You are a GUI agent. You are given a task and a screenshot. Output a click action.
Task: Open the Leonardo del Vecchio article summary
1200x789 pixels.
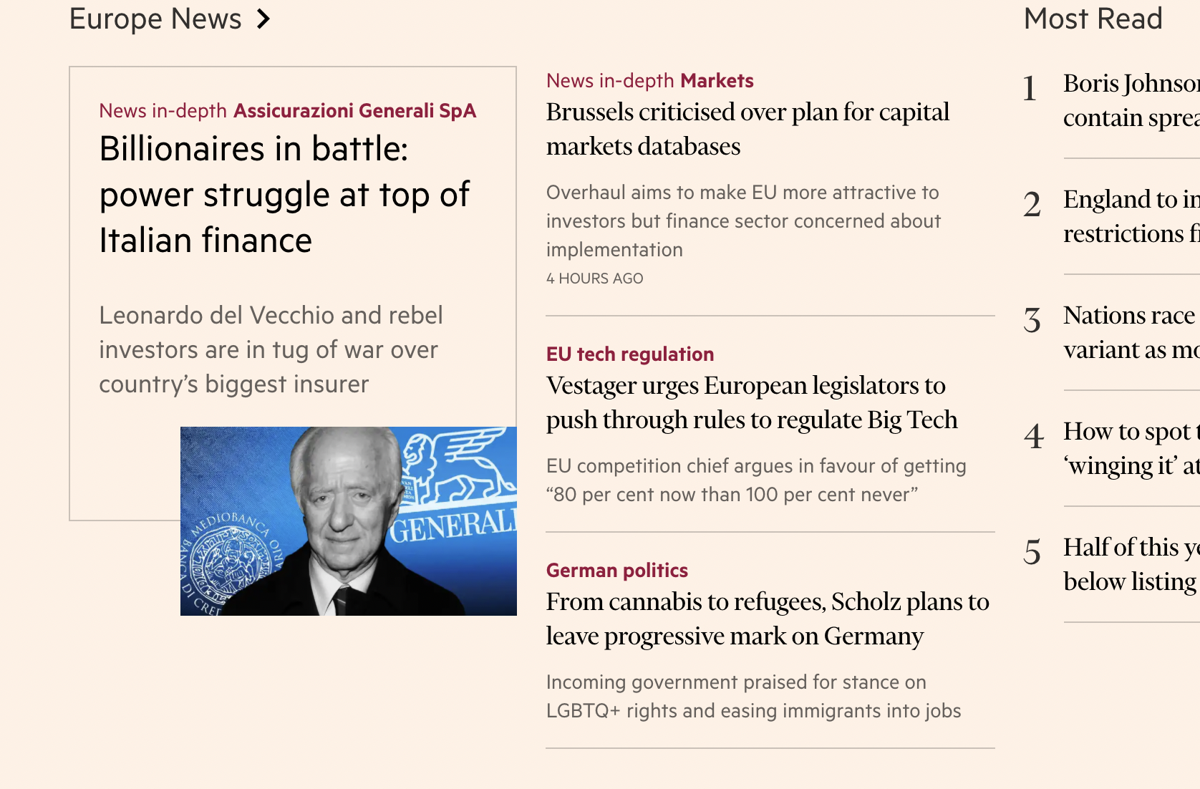pos(271,350)
